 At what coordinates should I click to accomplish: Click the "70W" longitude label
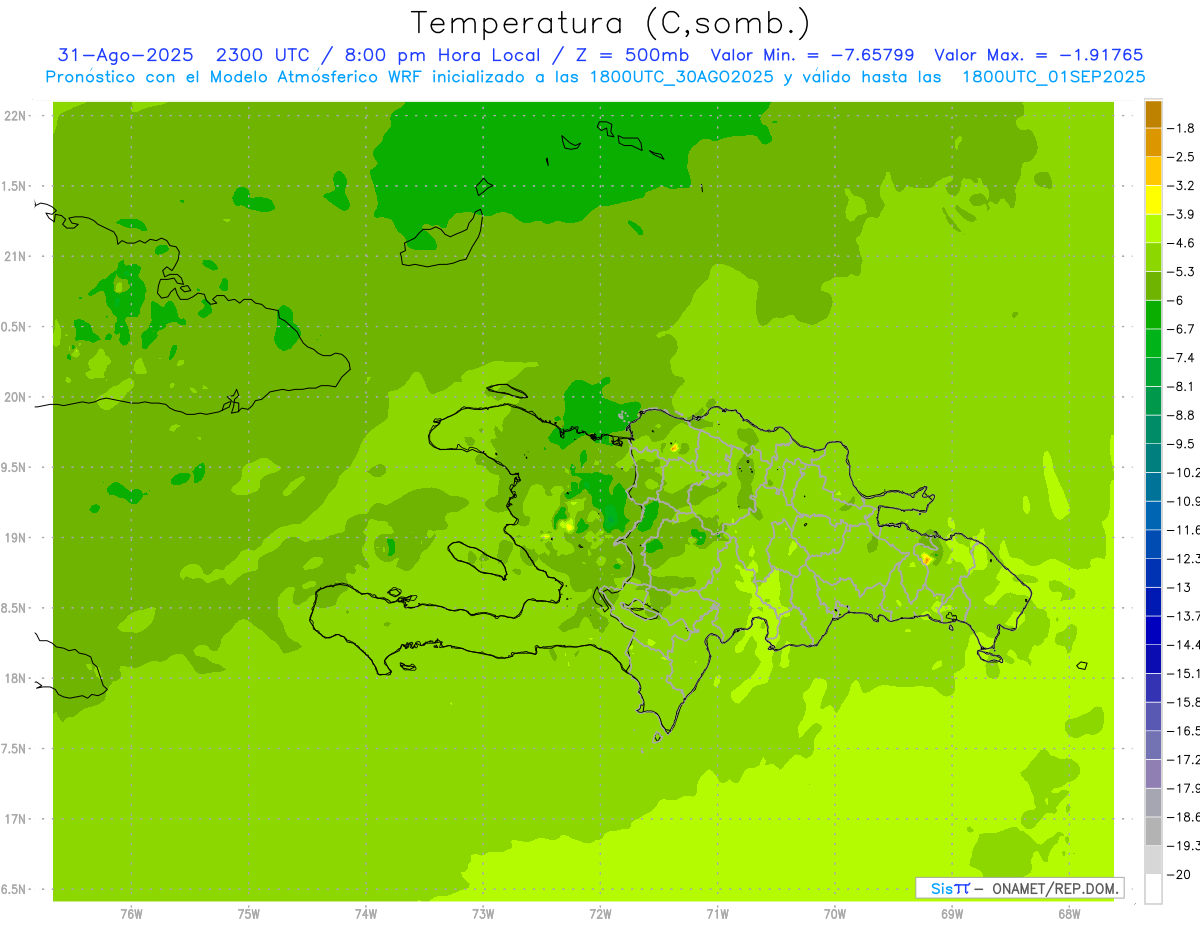835,914
